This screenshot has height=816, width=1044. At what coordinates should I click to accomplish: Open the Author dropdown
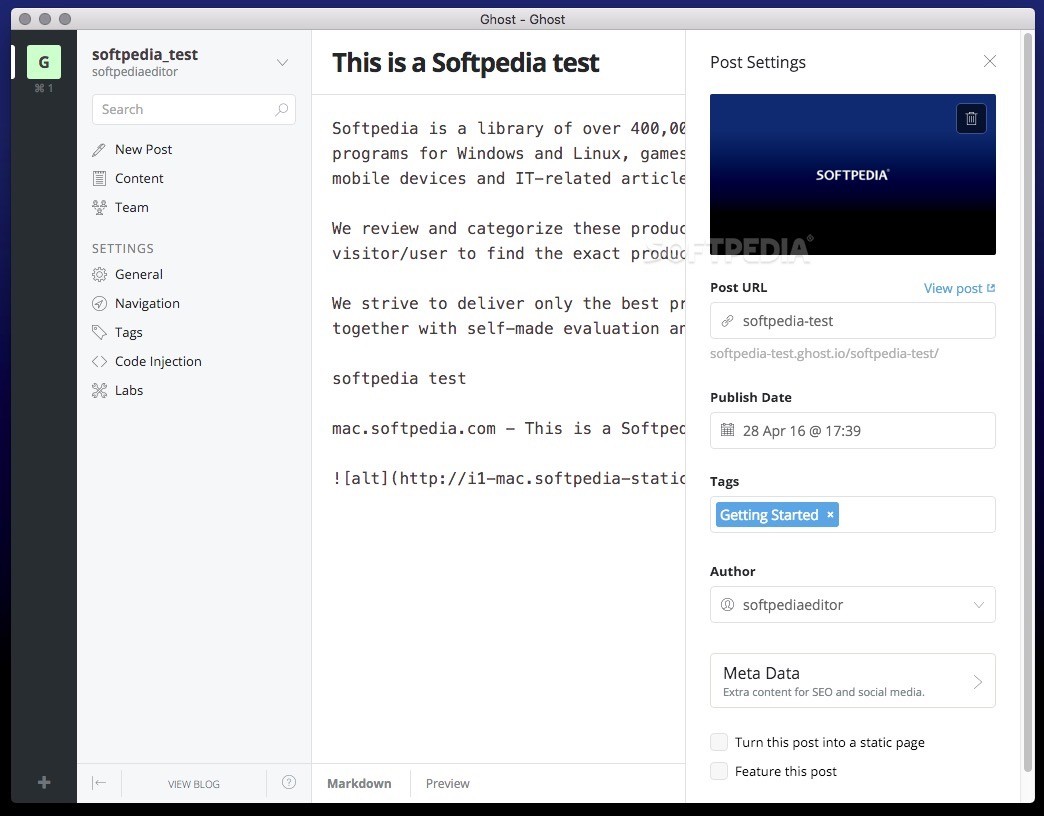click(x=979, y=605)
